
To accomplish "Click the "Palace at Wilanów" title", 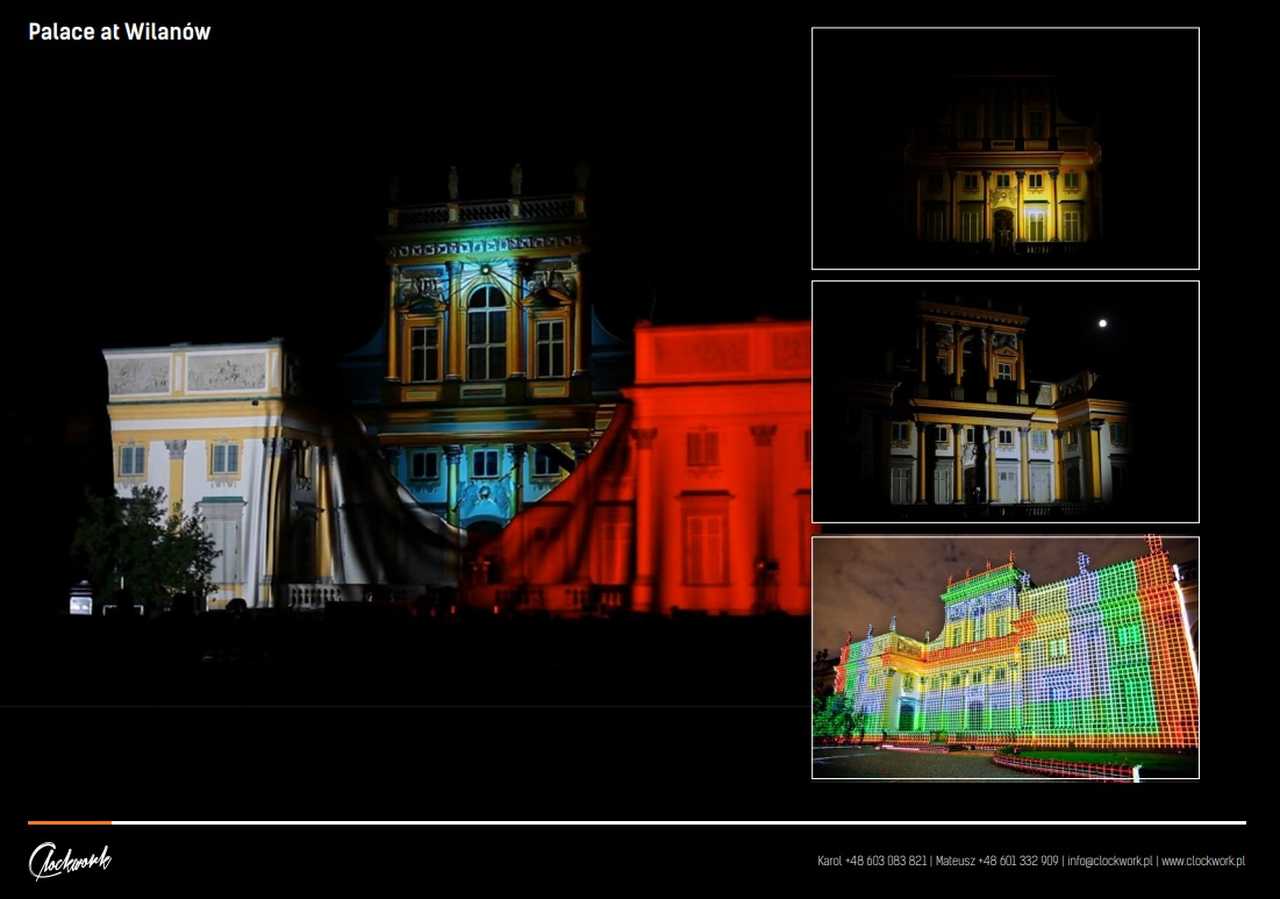I will click(120, 32).
